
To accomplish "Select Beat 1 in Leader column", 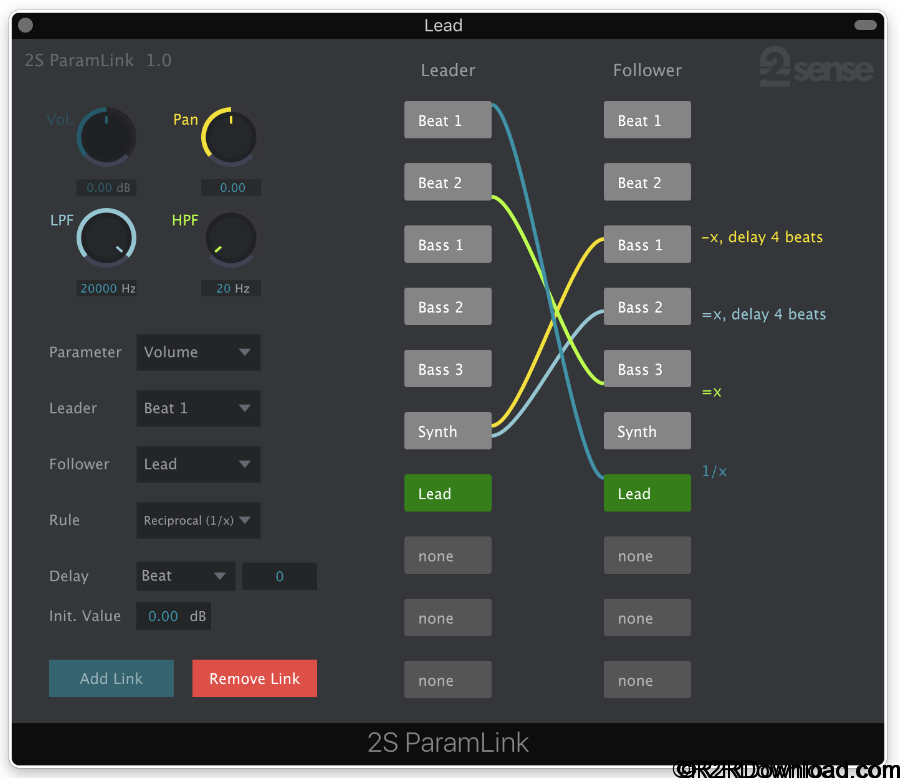I will click(x=448, y=120).
